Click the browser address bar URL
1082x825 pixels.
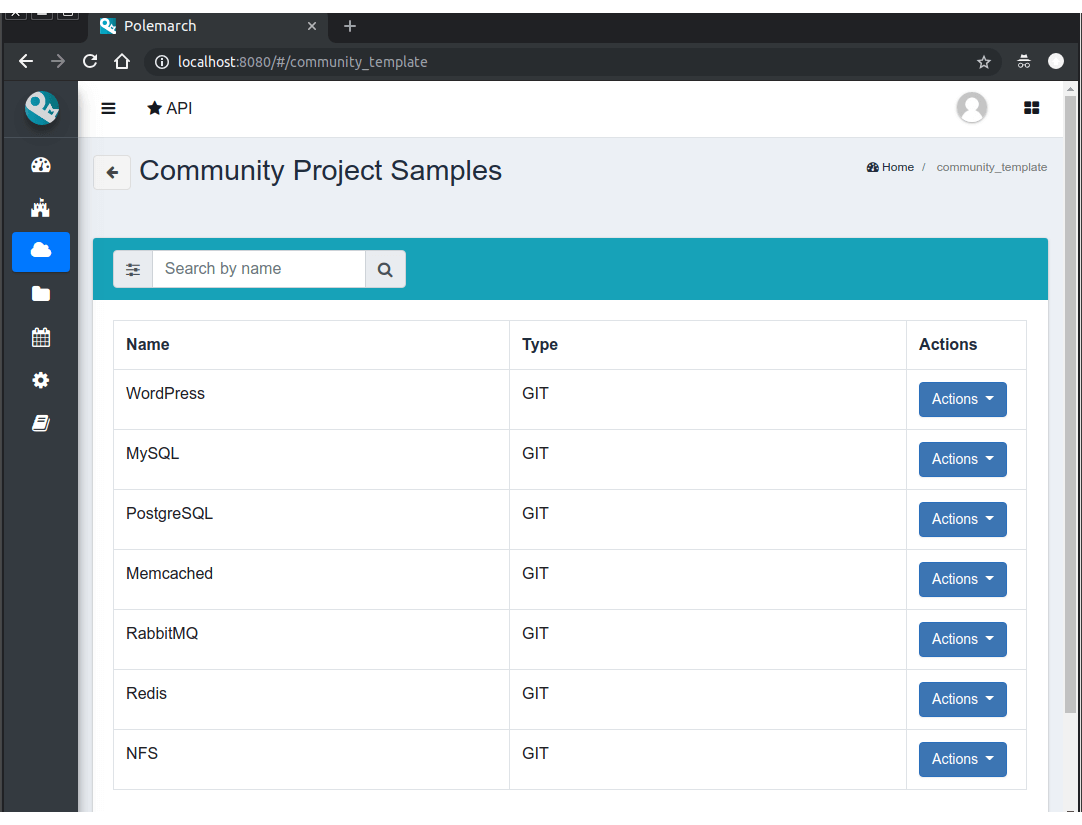[x=303, y=62]
